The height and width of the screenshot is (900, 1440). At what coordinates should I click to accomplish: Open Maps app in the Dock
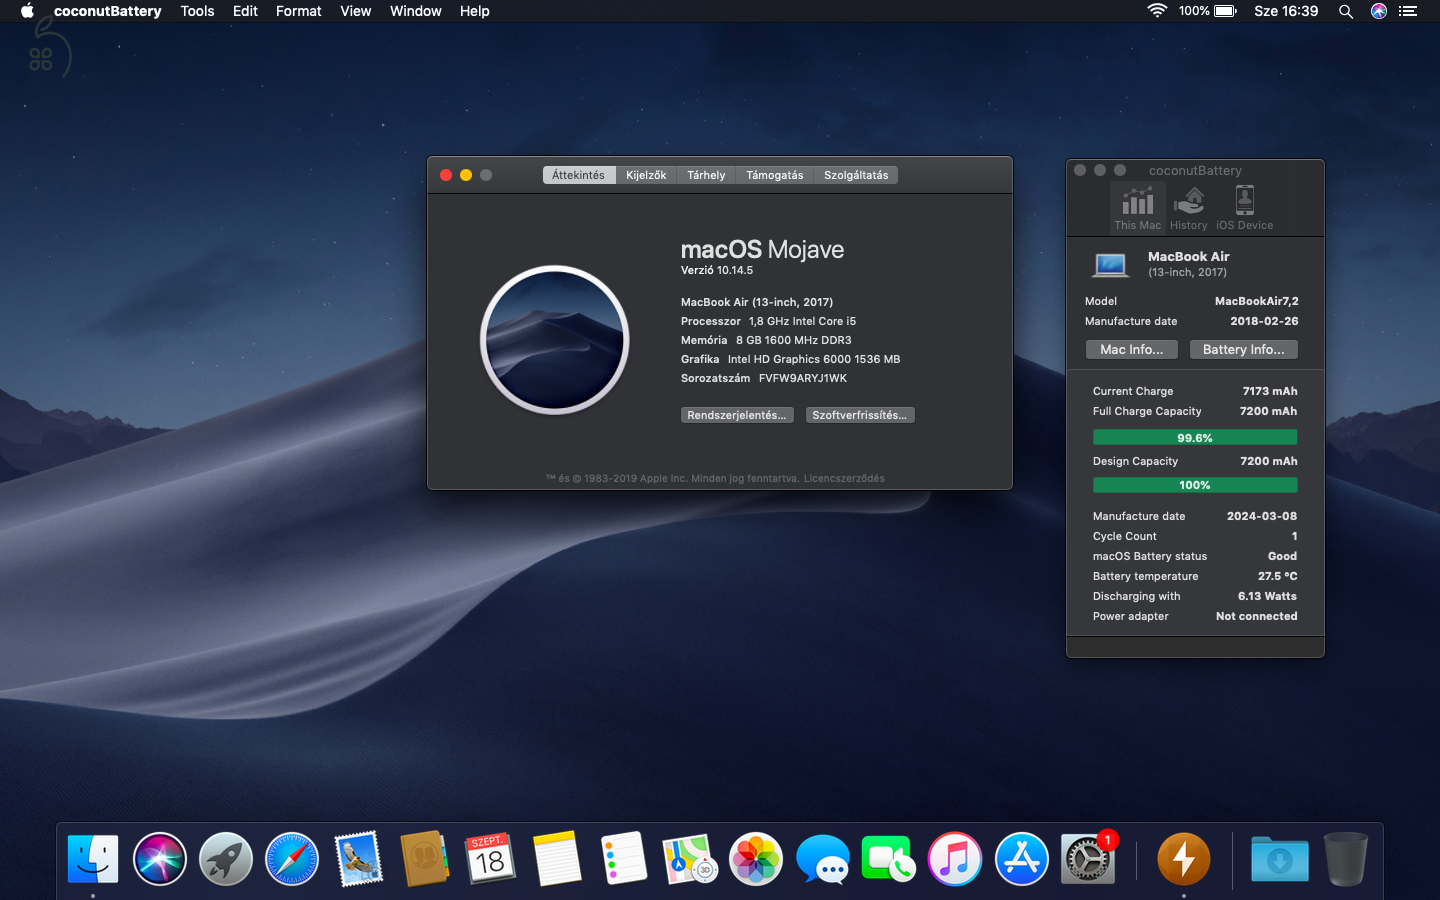690,859
